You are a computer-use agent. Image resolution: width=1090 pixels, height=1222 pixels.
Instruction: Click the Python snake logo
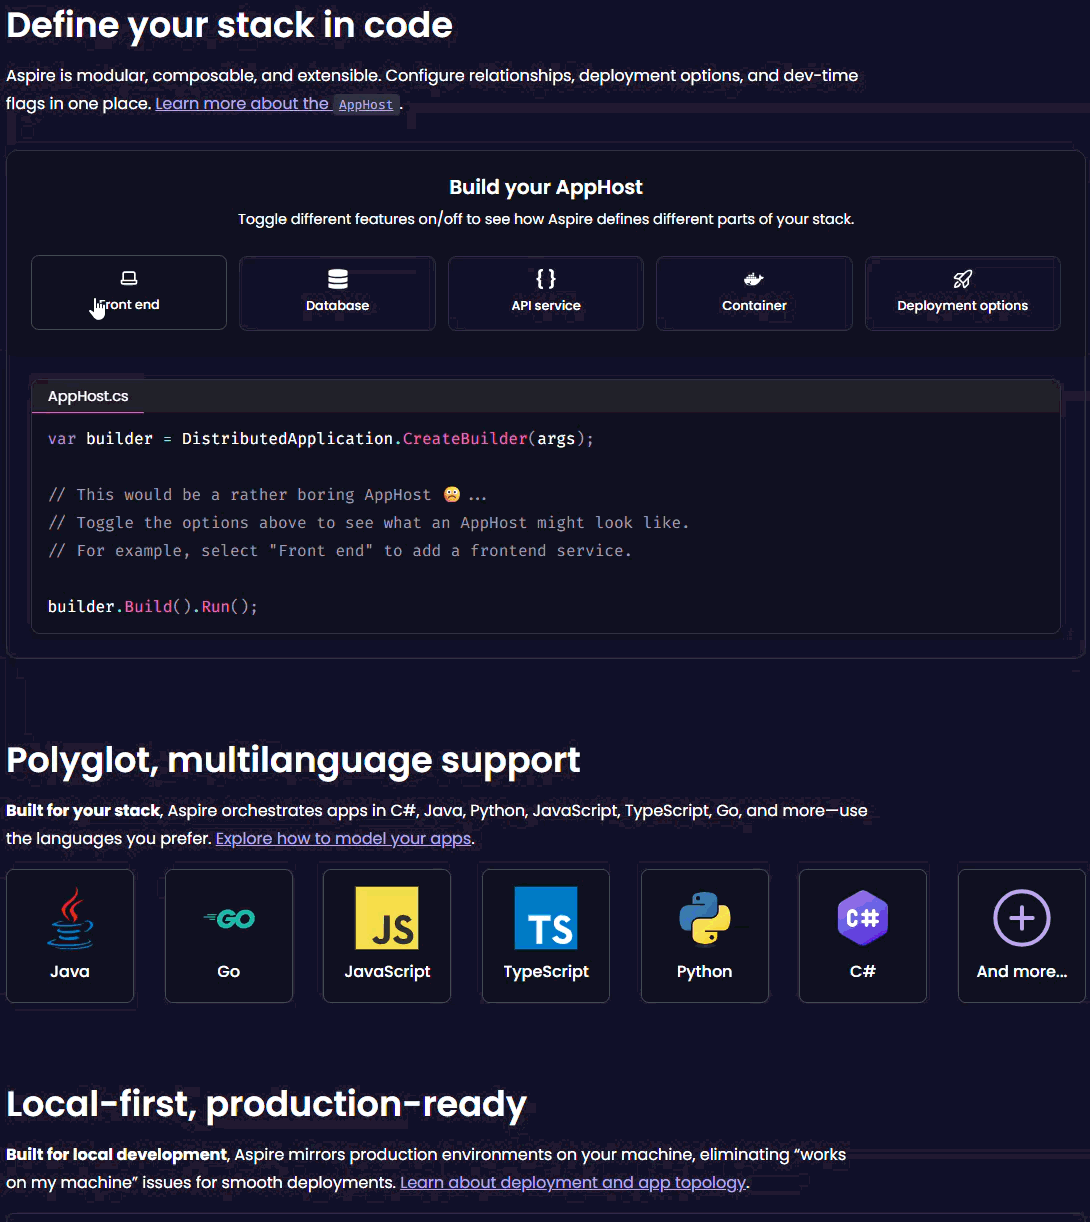coord(704,918)
